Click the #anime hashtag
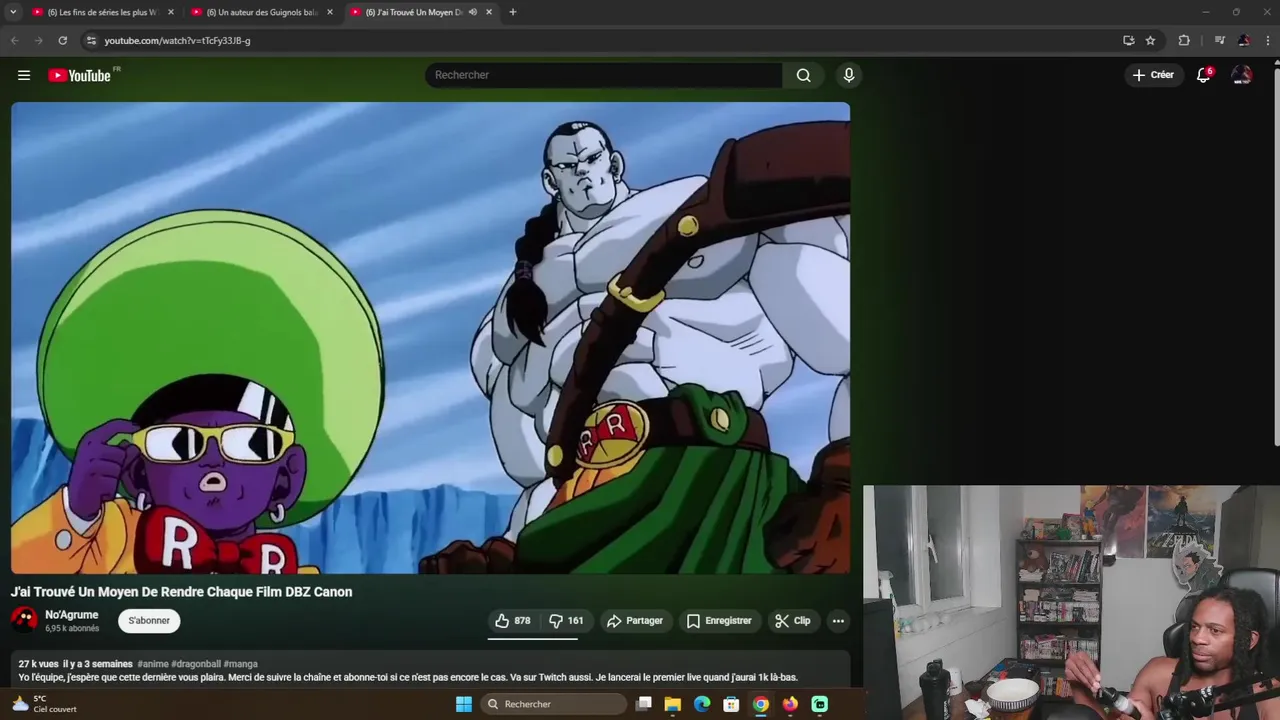This screenshot has height=720, width=1280. point(153,664)
